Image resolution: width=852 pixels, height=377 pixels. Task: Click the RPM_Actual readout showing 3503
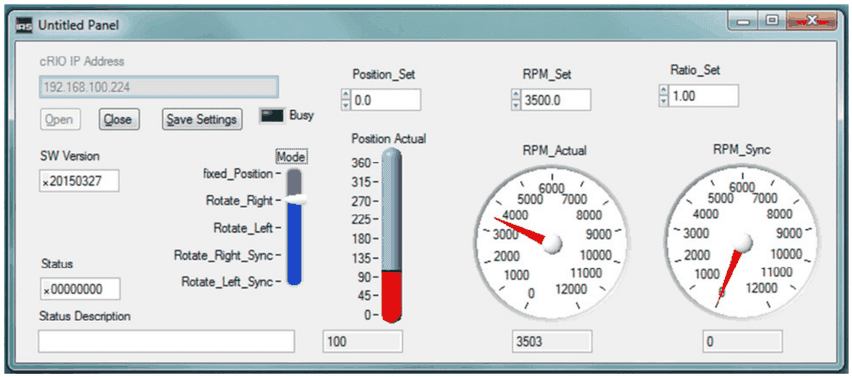pos(552,341)
